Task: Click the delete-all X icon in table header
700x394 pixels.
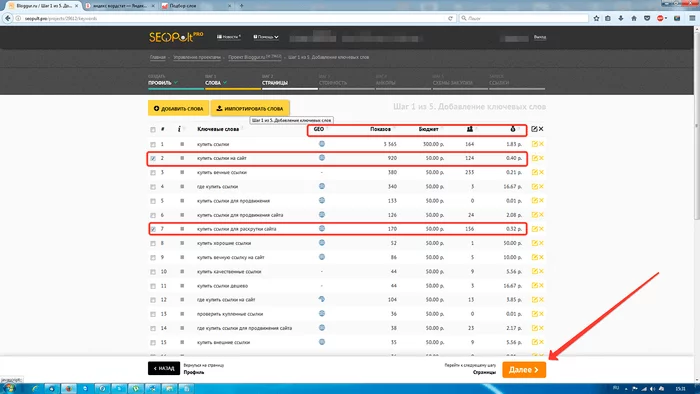Action: click(541, 129)
